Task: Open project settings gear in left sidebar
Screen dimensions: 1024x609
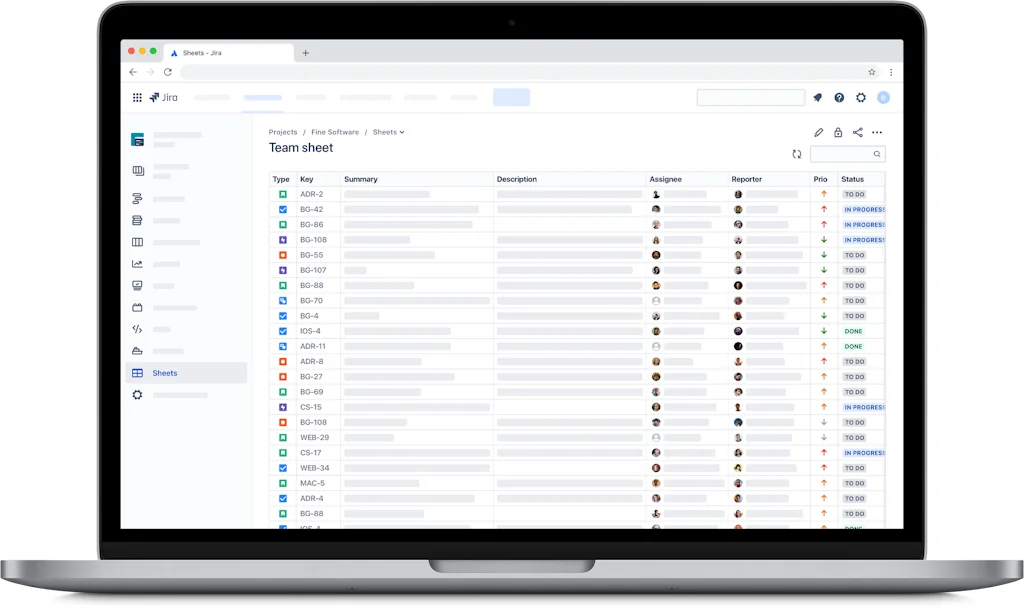Action: [138, 395]
